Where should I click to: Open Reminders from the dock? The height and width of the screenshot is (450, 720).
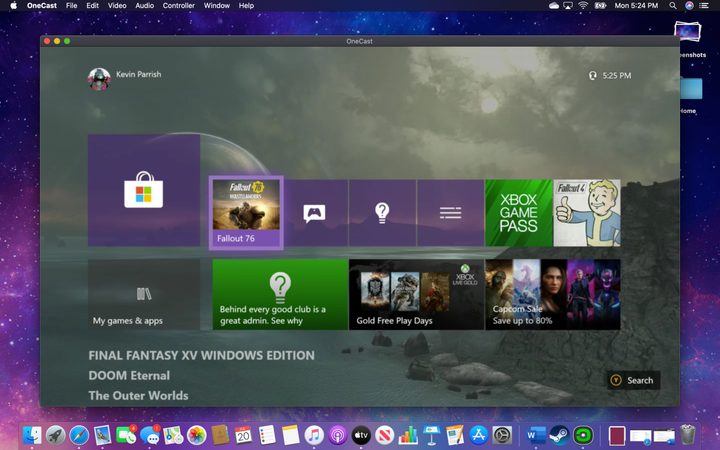(x=267, y=434)
